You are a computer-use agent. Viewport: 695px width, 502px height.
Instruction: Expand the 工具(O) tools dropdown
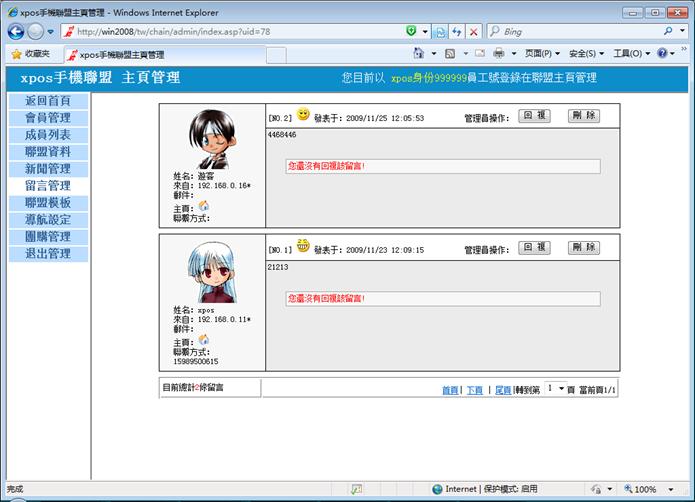[x=630, y=53]
